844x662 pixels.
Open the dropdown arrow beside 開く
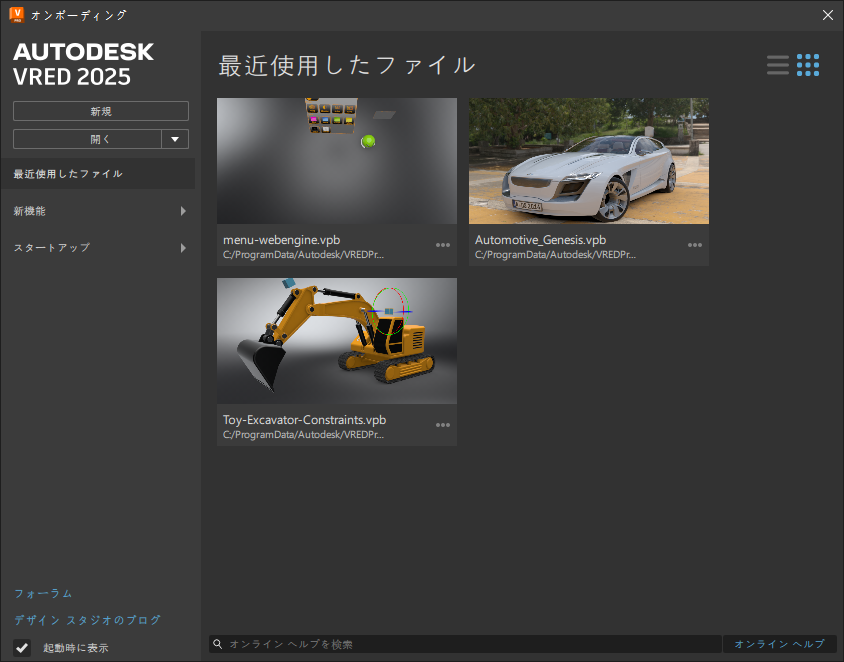point(175,139)
